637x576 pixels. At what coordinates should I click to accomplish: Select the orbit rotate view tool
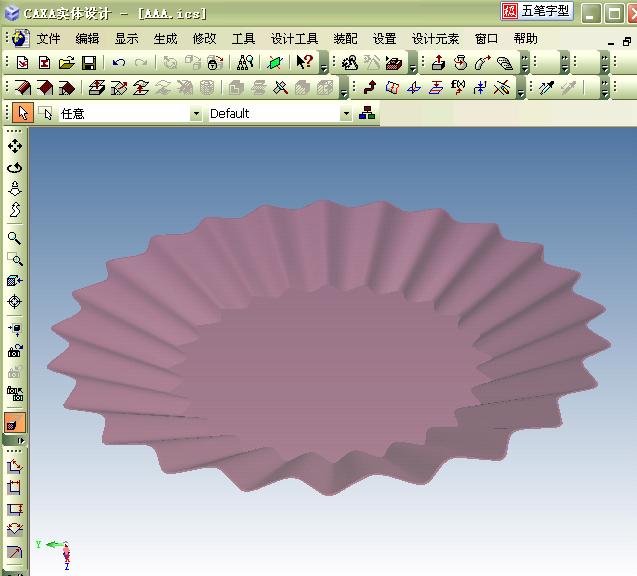15,167
